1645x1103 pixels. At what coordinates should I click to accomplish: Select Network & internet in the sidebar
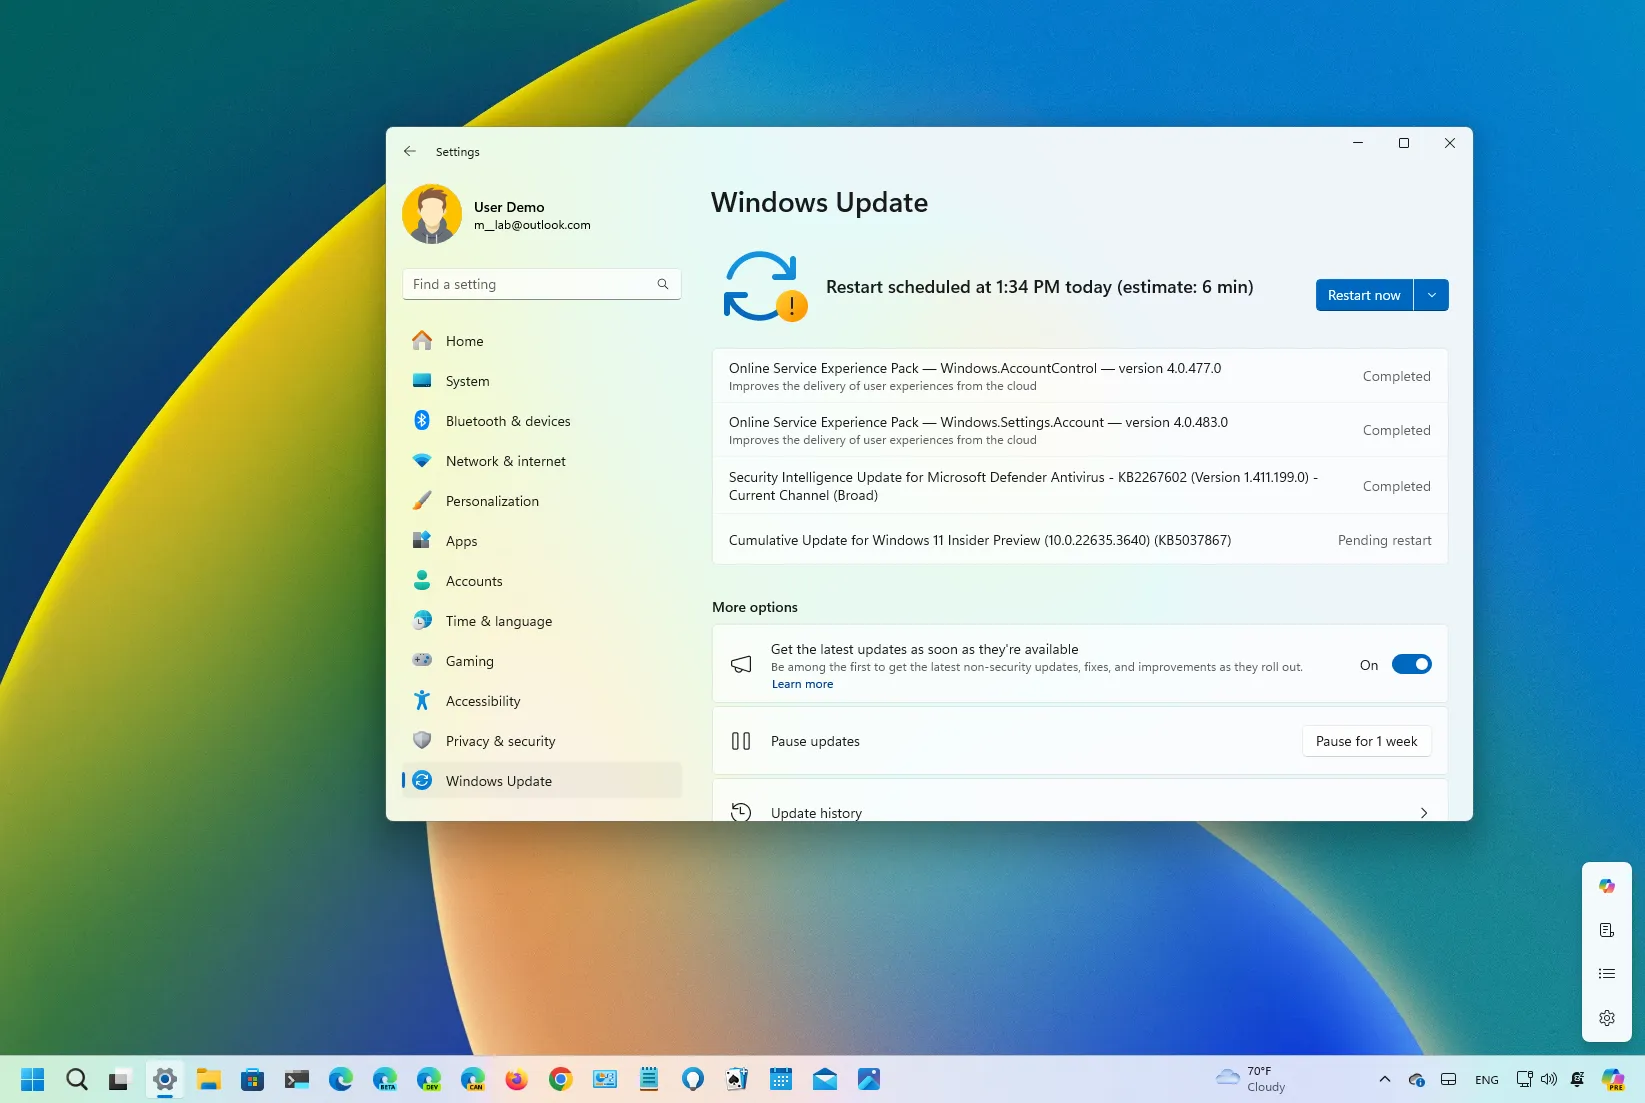[x=505, y=460]
